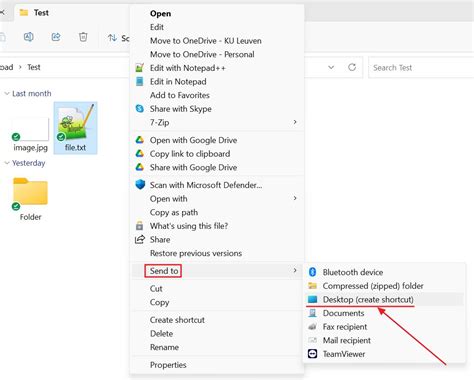Click the Refresh icon beside address bar

(x=352, y=67)
